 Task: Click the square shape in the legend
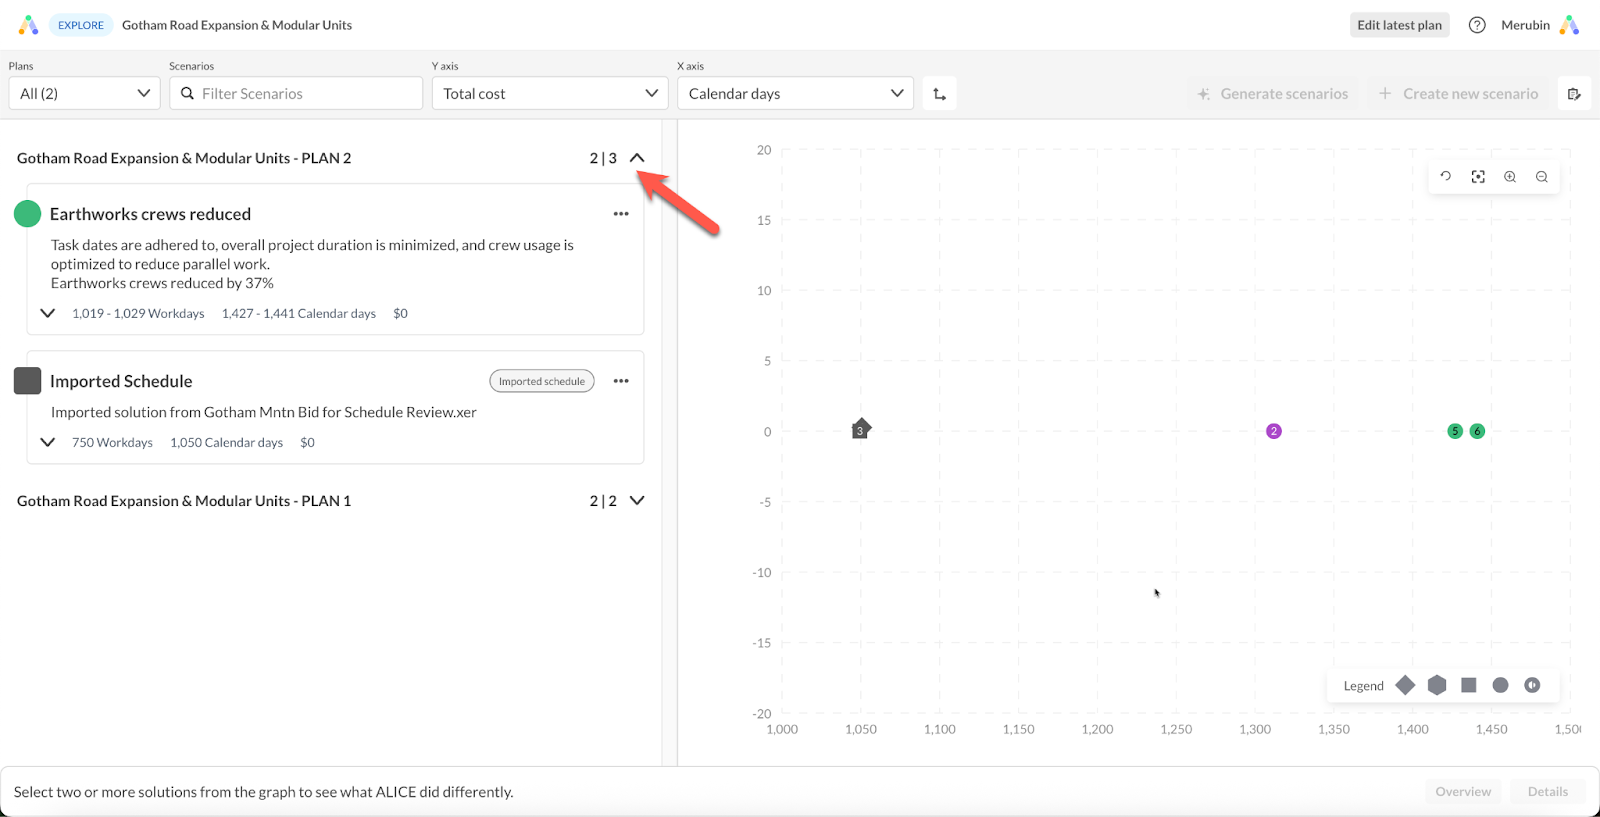(x=1469, y=685)
